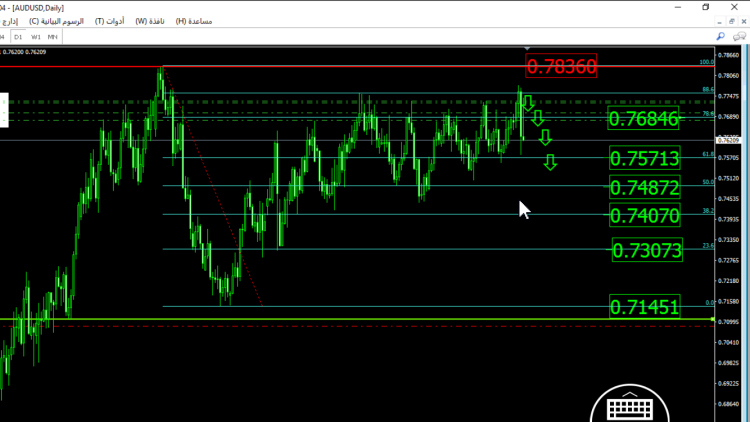Open the أدوات (T) tools menu
The height and width of the screenshot is (422, 750).
110,21
